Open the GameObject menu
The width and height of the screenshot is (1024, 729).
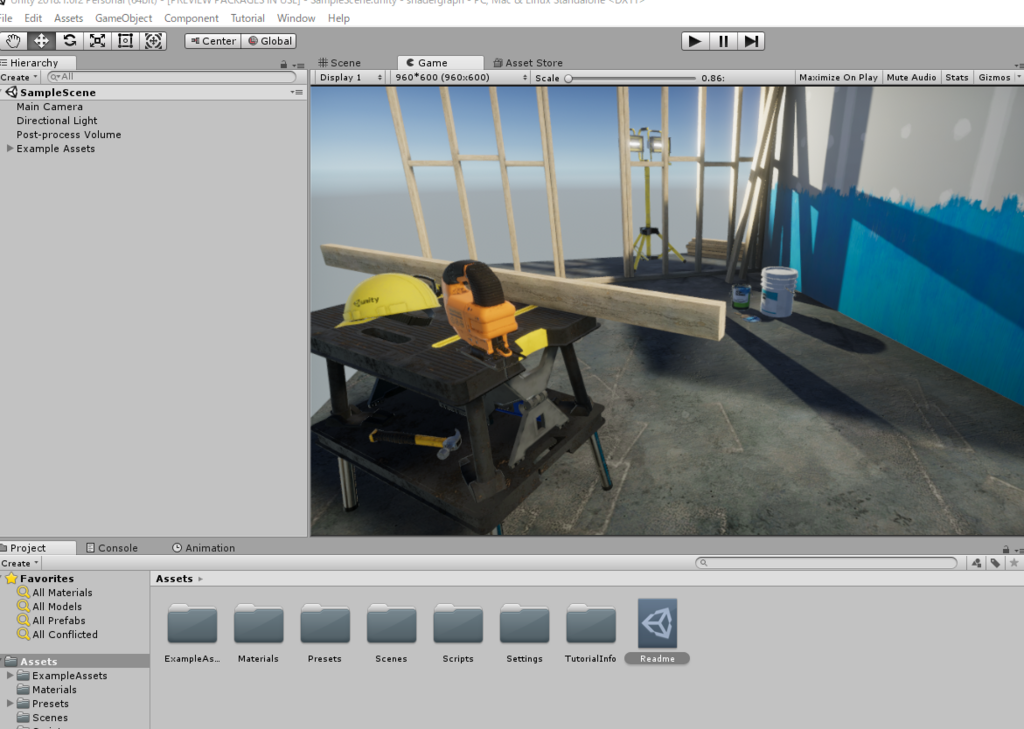123,18
